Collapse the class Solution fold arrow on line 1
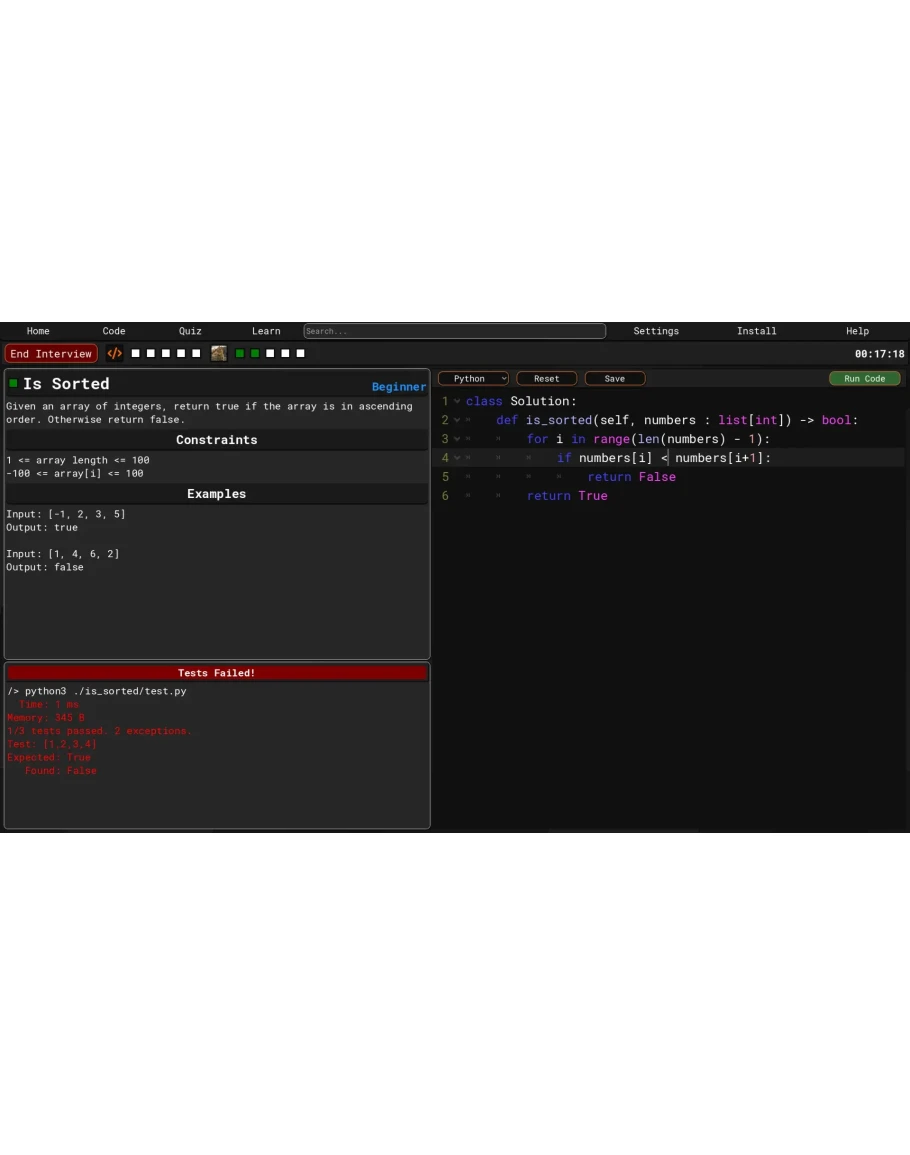Image resolution: width=910 pixels, height=1155 pixels. 458,401
